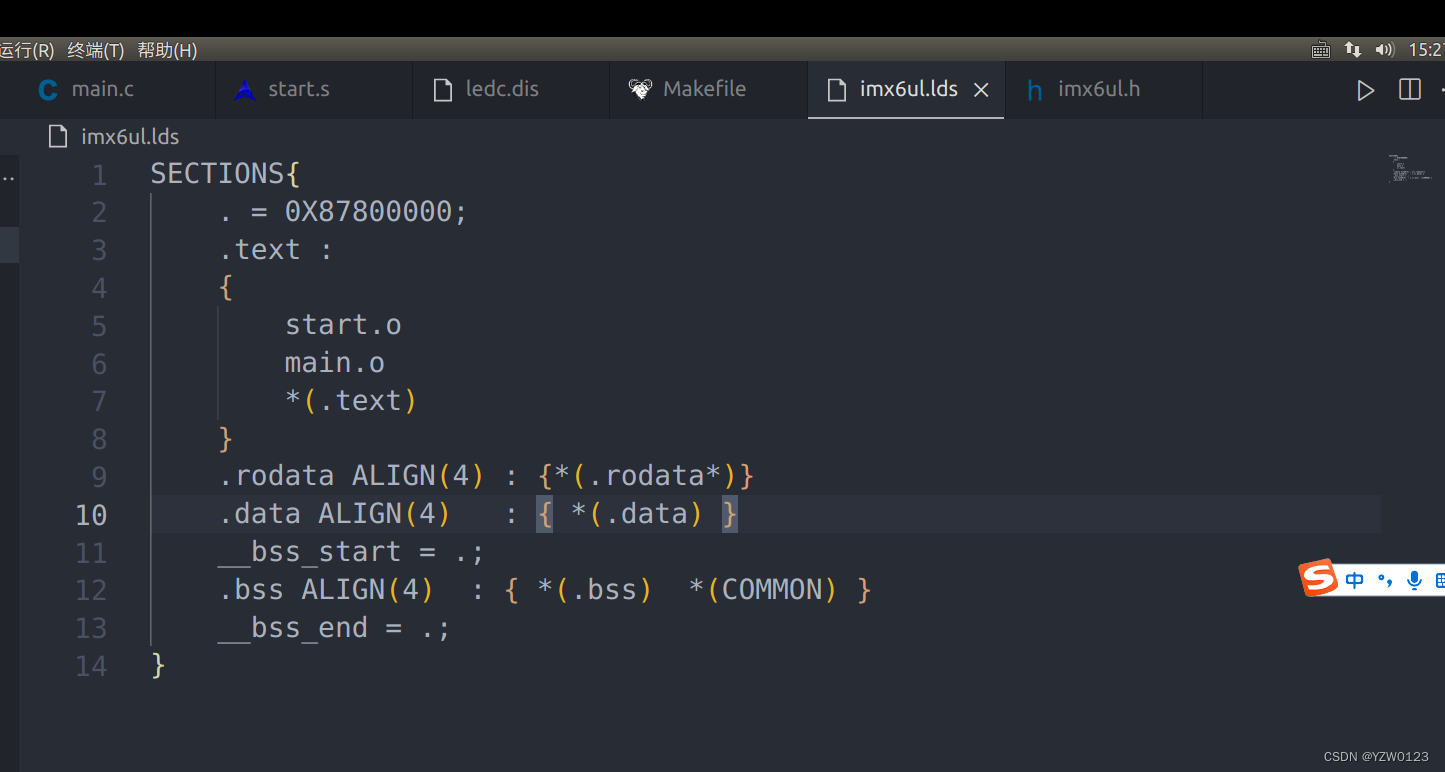Image resolution: width=1445 pixels, height=772 pixels.
Task: Click the Sogou microphone voice input icon
Action: [1414, 580]
